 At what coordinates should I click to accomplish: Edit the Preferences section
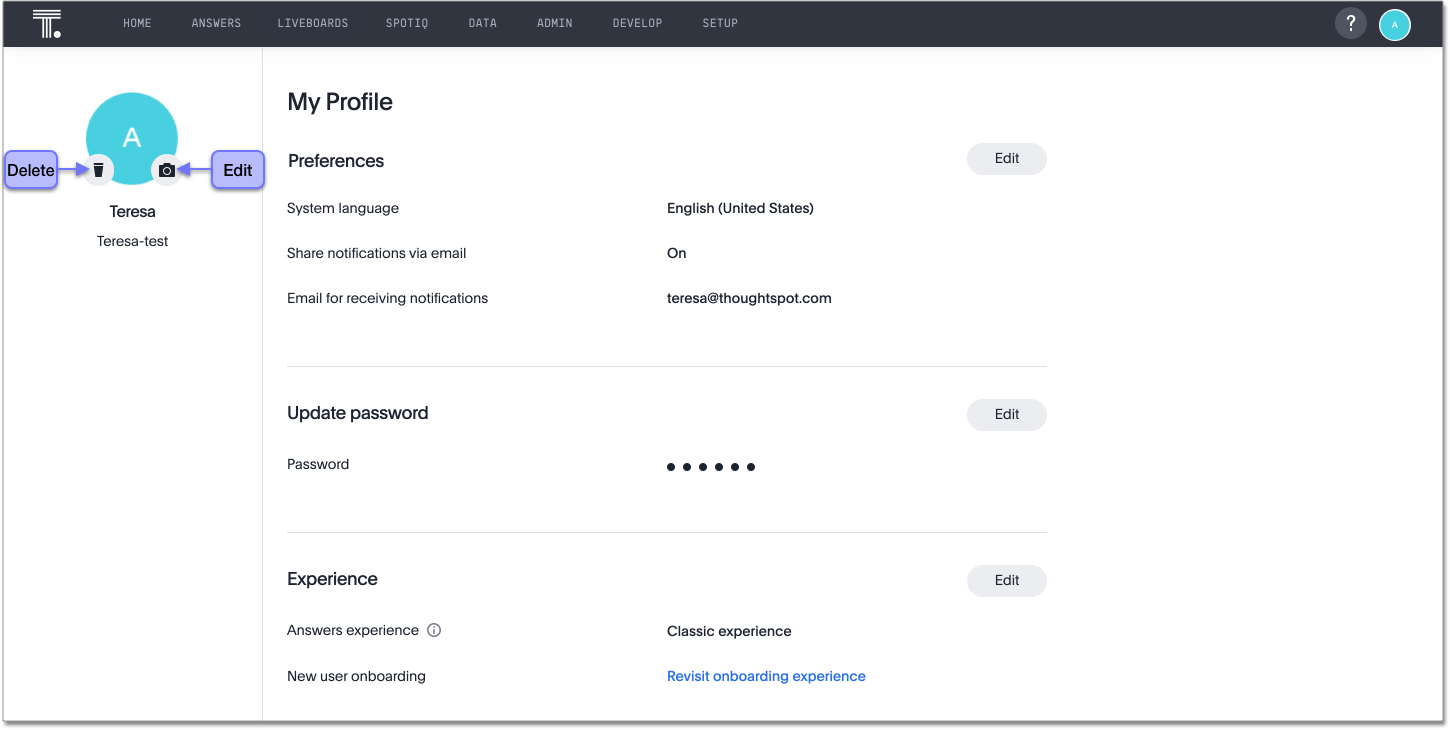[x=1006, y=159]
